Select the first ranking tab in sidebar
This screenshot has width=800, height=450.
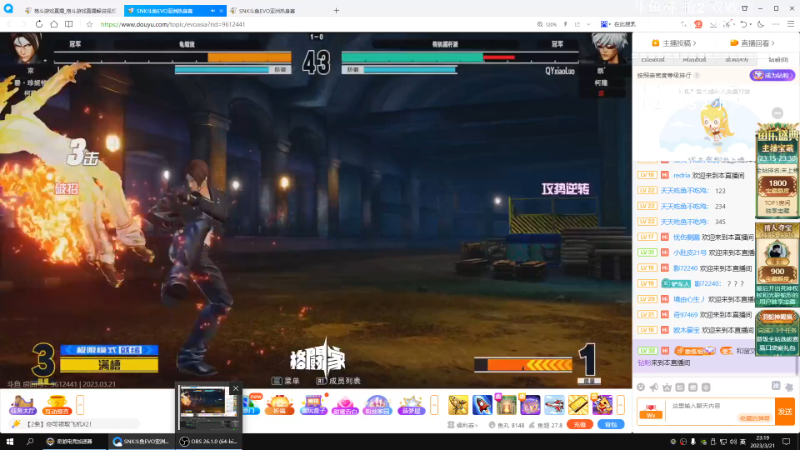pos(653,60)
